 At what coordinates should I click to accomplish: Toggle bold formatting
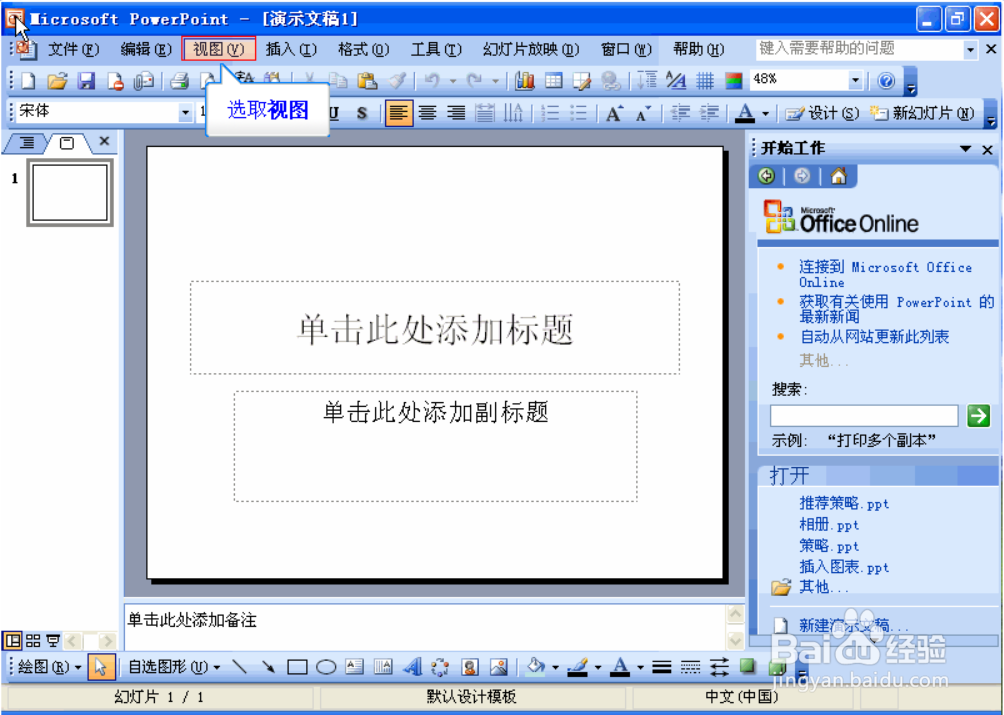point(276,112)
